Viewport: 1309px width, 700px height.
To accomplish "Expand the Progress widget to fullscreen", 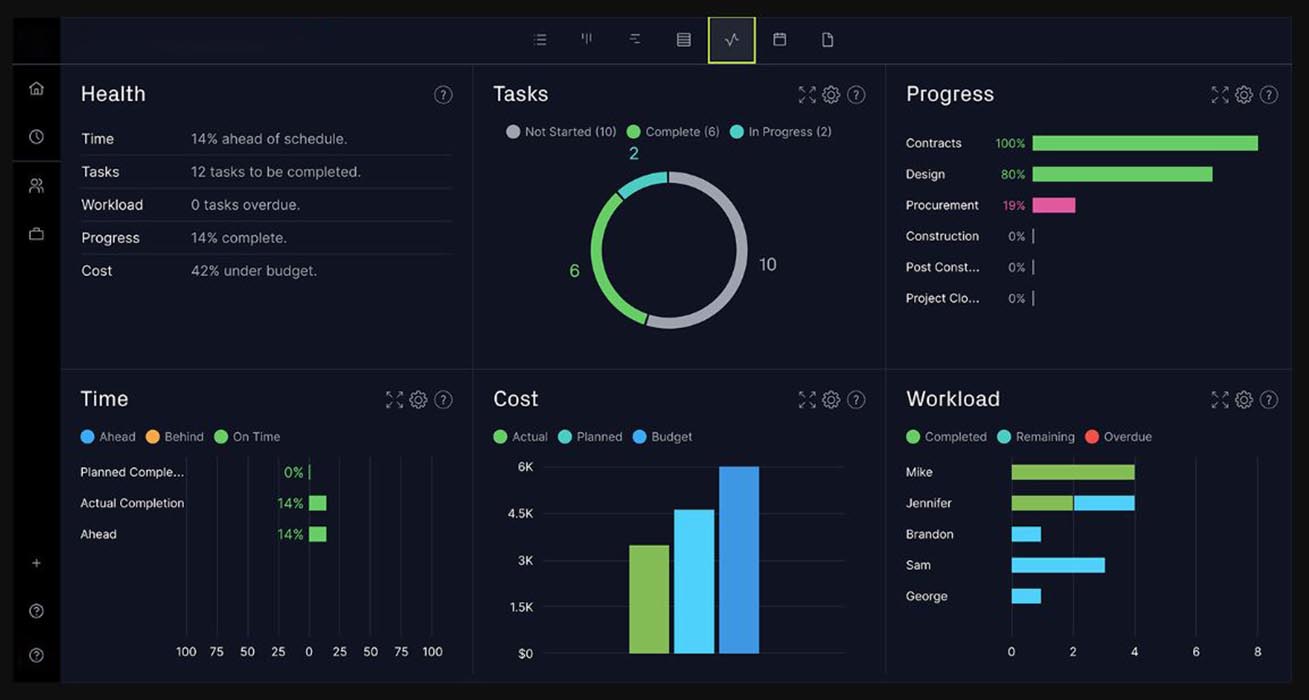I will click(x=1220, y=95).
